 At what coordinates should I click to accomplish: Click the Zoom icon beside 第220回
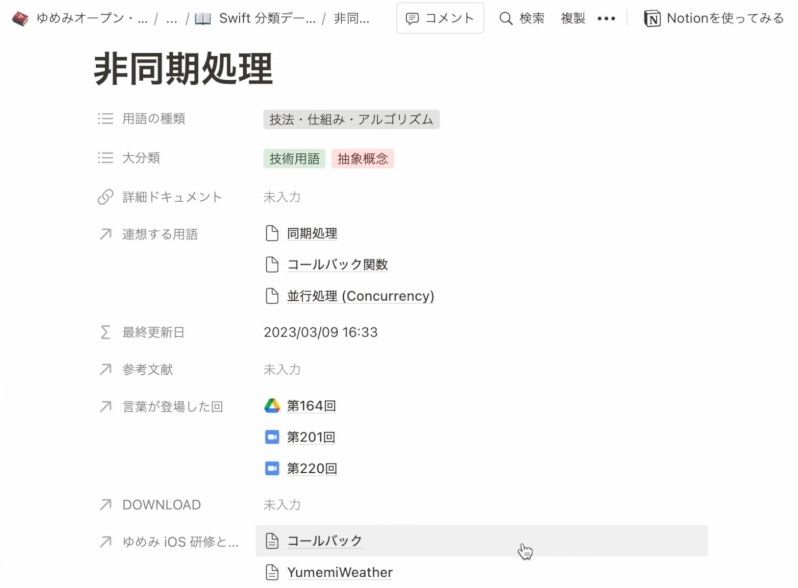point(272,468)
